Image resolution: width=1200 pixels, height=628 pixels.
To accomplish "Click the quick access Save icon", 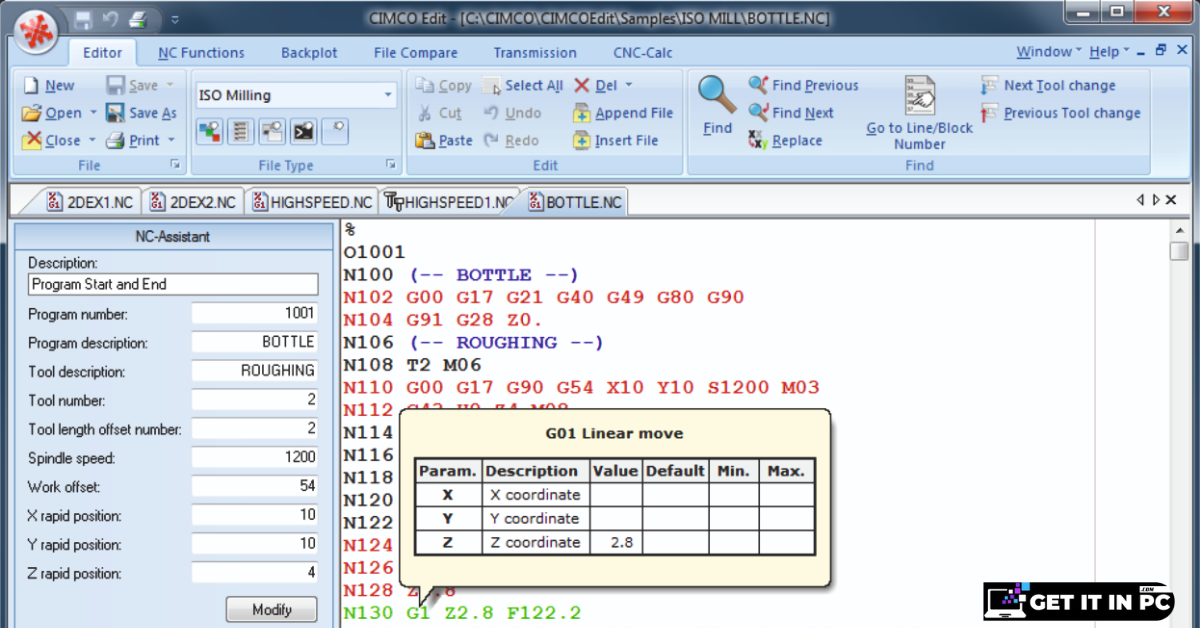I will tap(84, 19).
